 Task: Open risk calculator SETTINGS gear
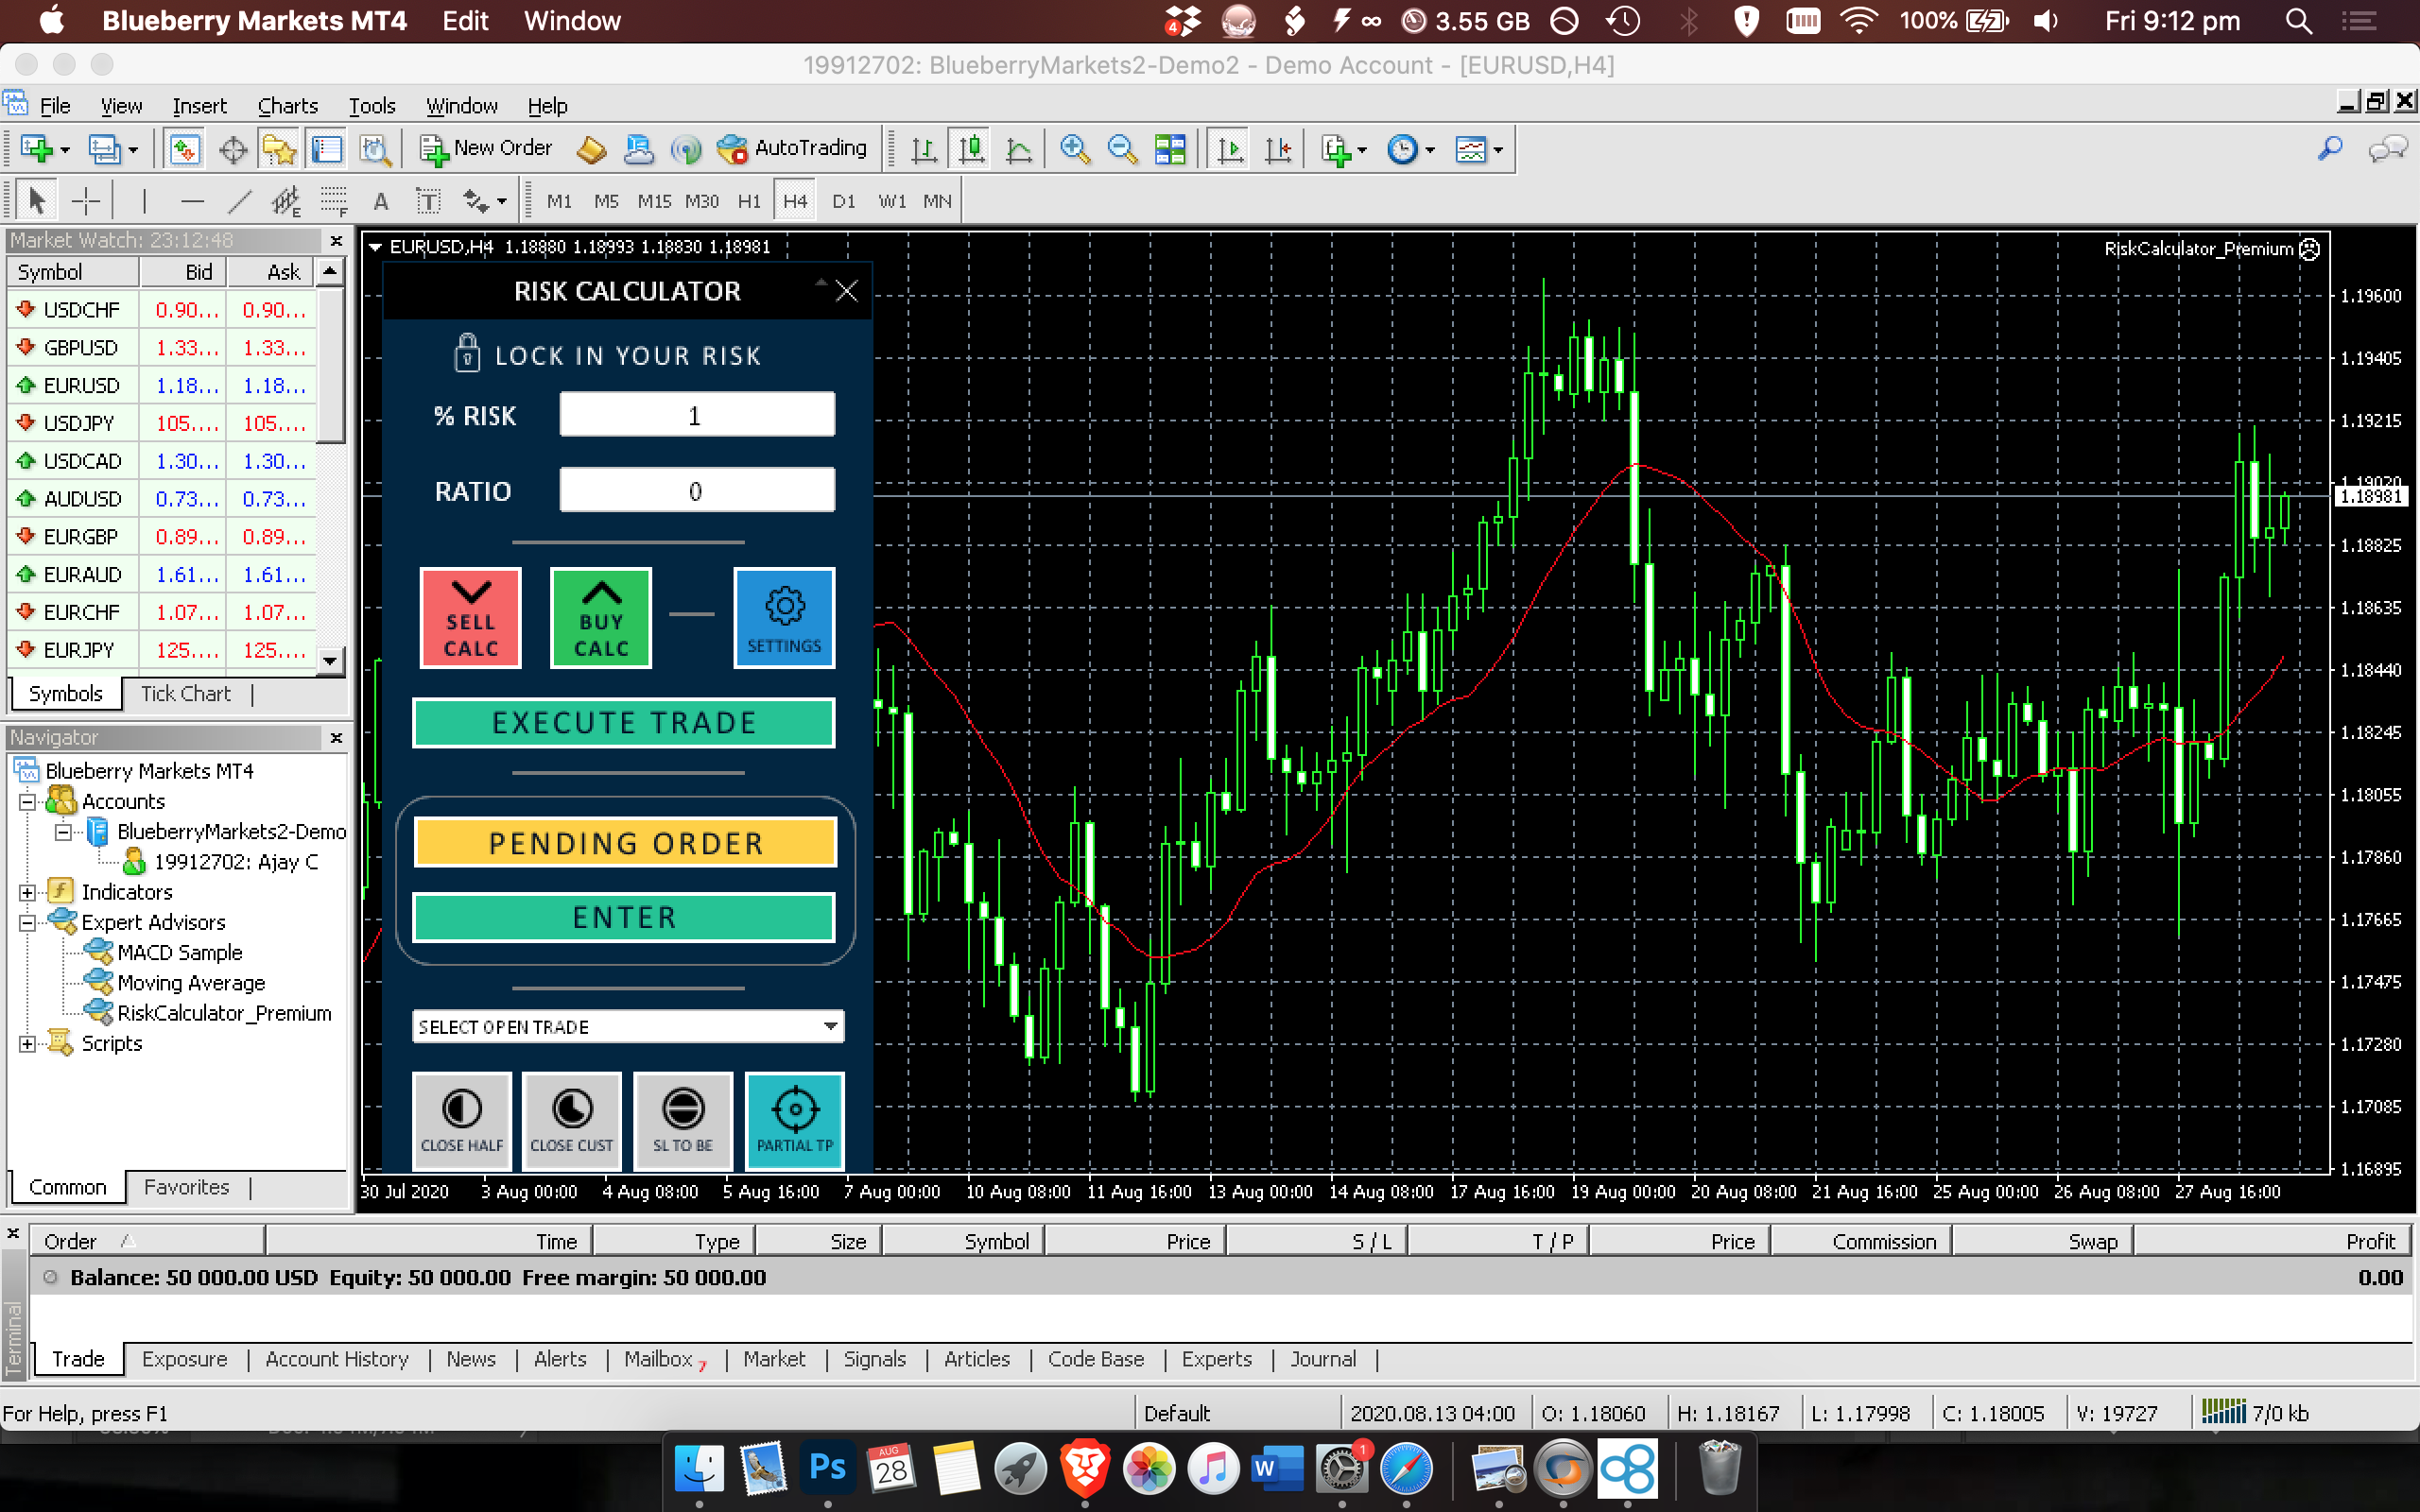pos(784,618)
